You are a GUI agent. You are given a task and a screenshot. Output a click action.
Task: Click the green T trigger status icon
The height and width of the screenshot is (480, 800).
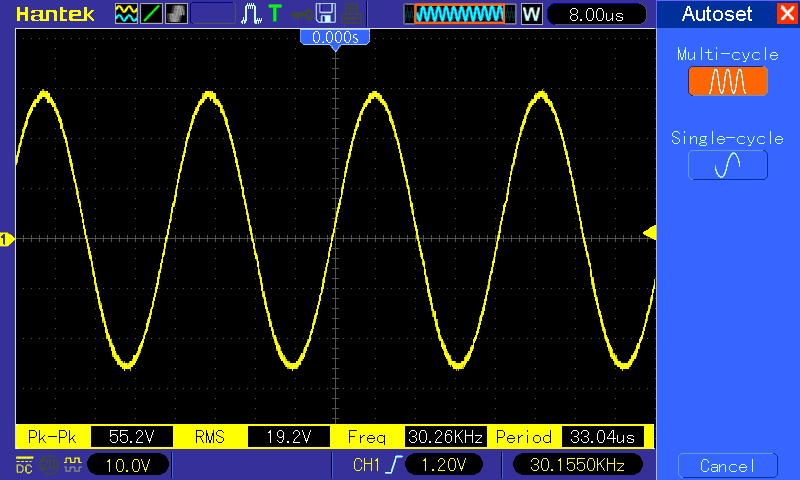click(275, 14)
